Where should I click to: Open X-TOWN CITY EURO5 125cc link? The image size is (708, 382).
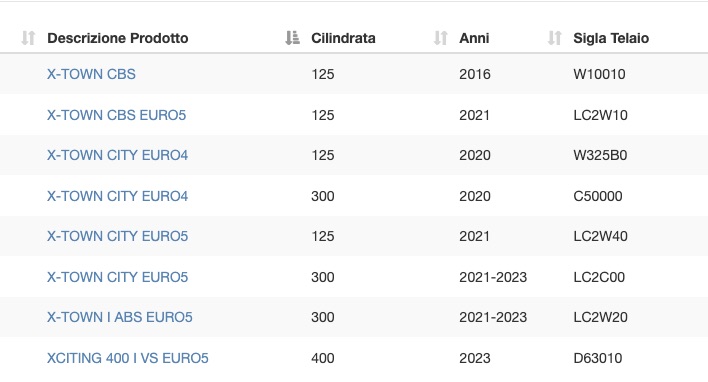(x=117, y=236)
